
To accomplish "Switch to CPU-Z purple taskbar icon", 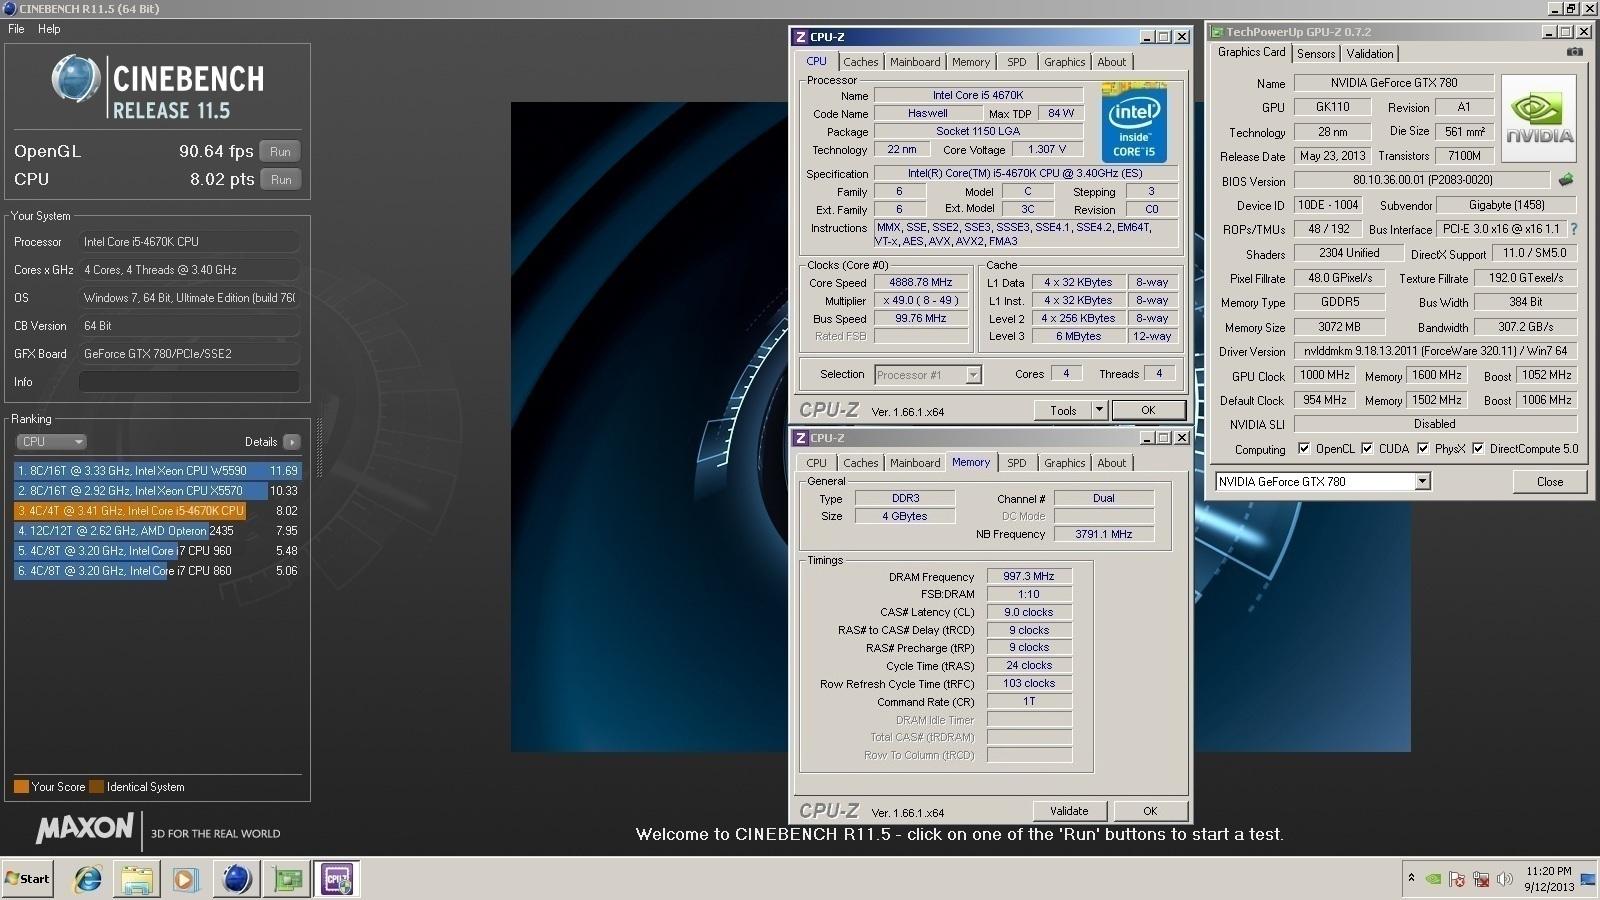I will [x=337, y=879].
